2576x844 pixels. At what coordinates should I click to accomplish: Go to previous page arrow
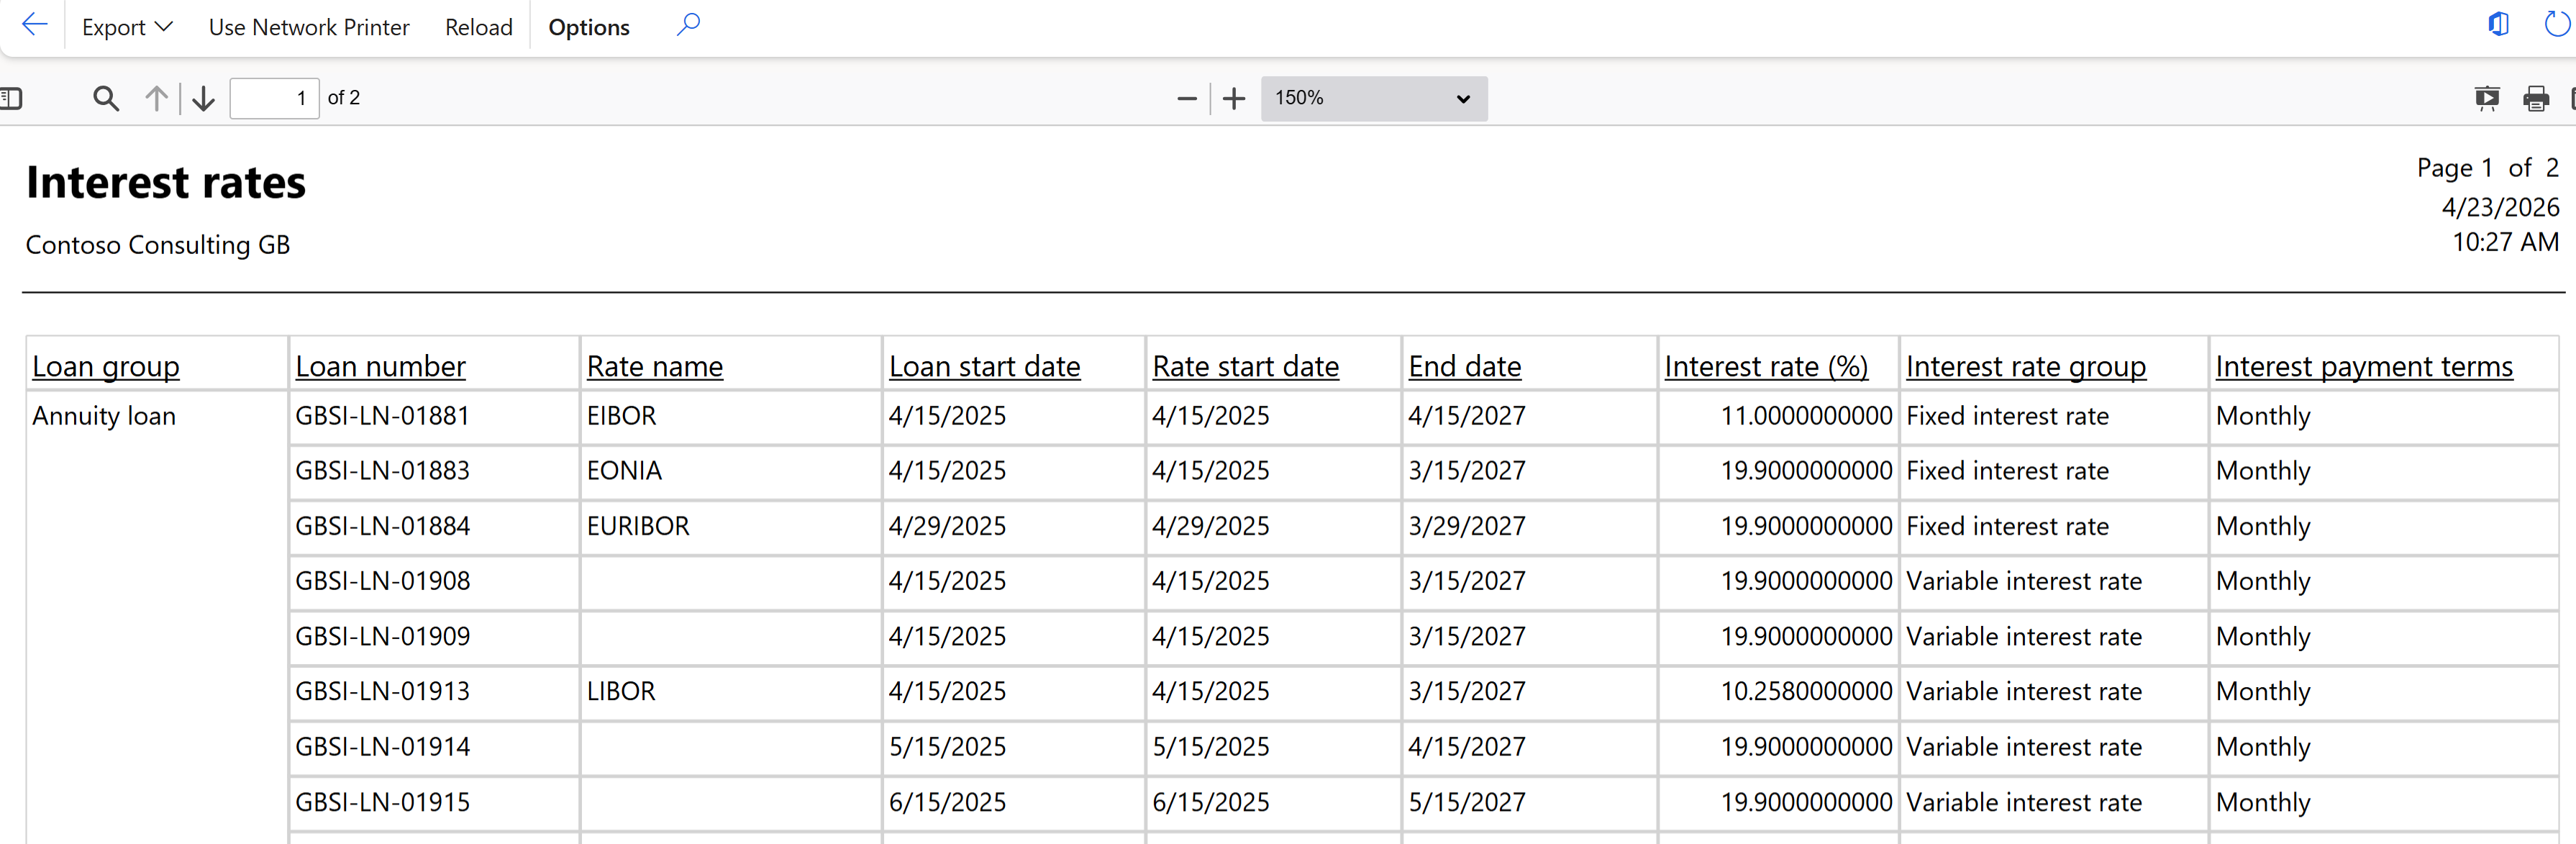(156, 98)
